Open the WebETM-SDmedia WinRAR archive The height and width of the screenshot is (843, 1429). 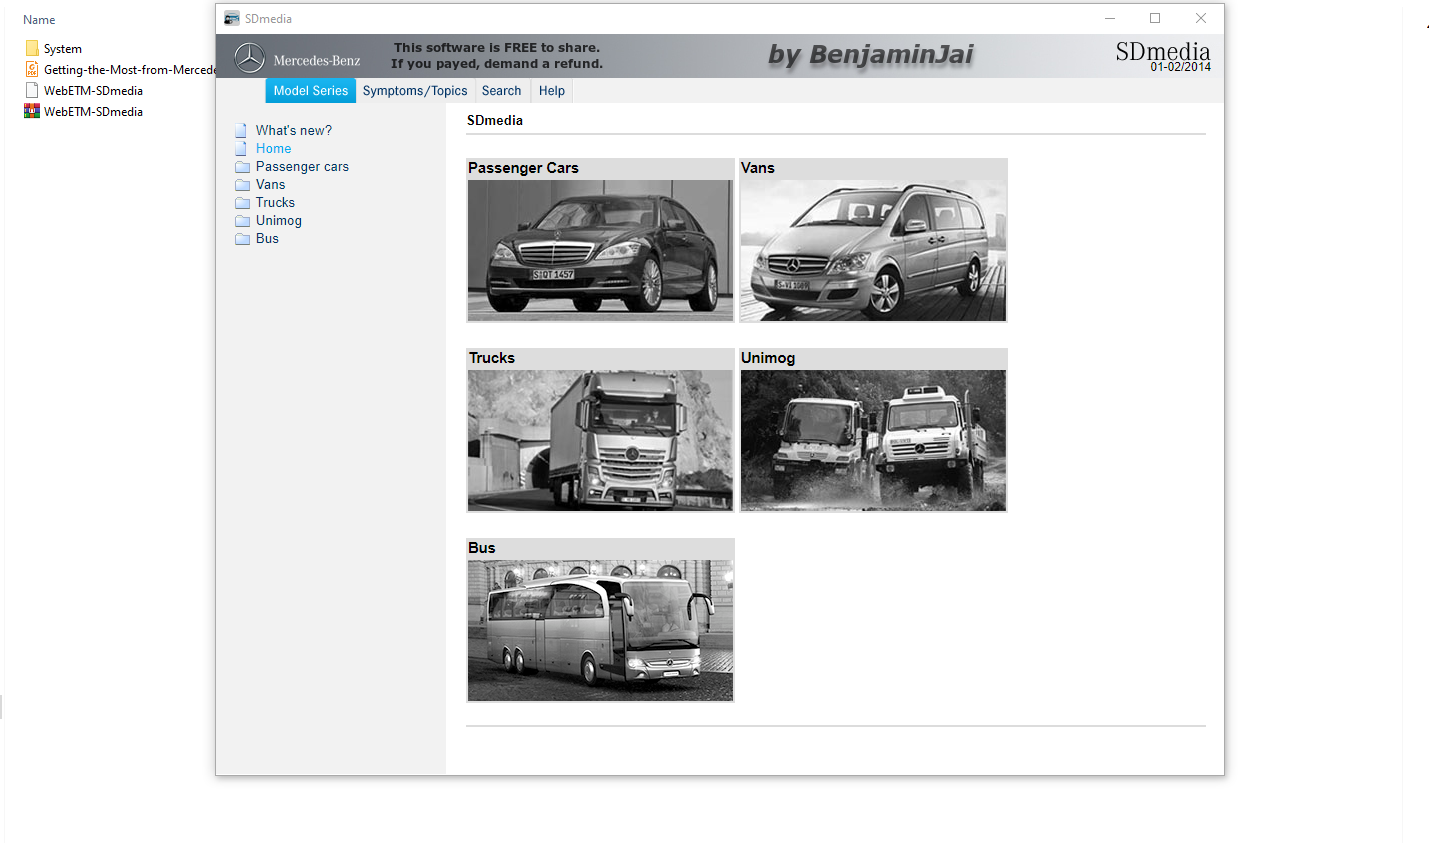93,111
